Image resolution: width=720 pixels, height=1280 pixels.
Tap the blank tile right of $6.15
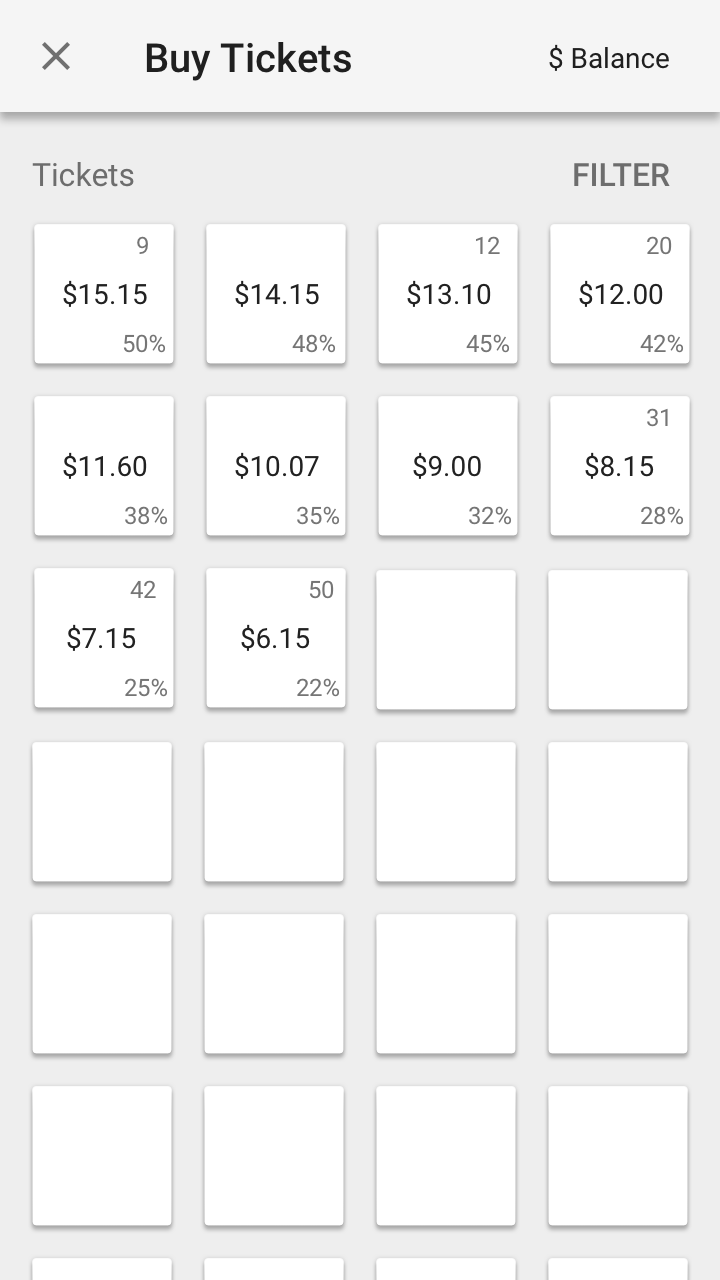point(446,640)
